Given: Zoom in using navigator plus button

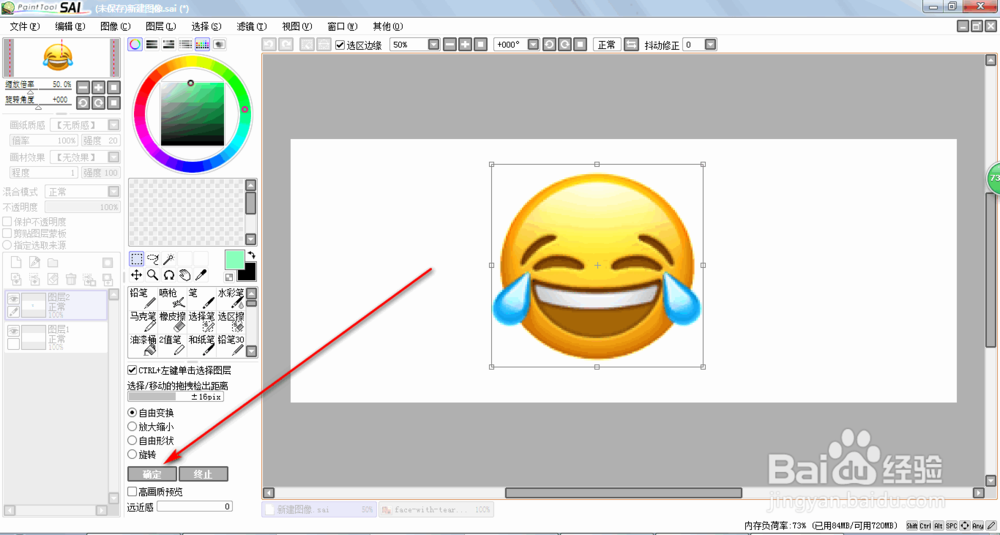Looking at the screenshot, I should pyautogui.click(x=98, y=87).
